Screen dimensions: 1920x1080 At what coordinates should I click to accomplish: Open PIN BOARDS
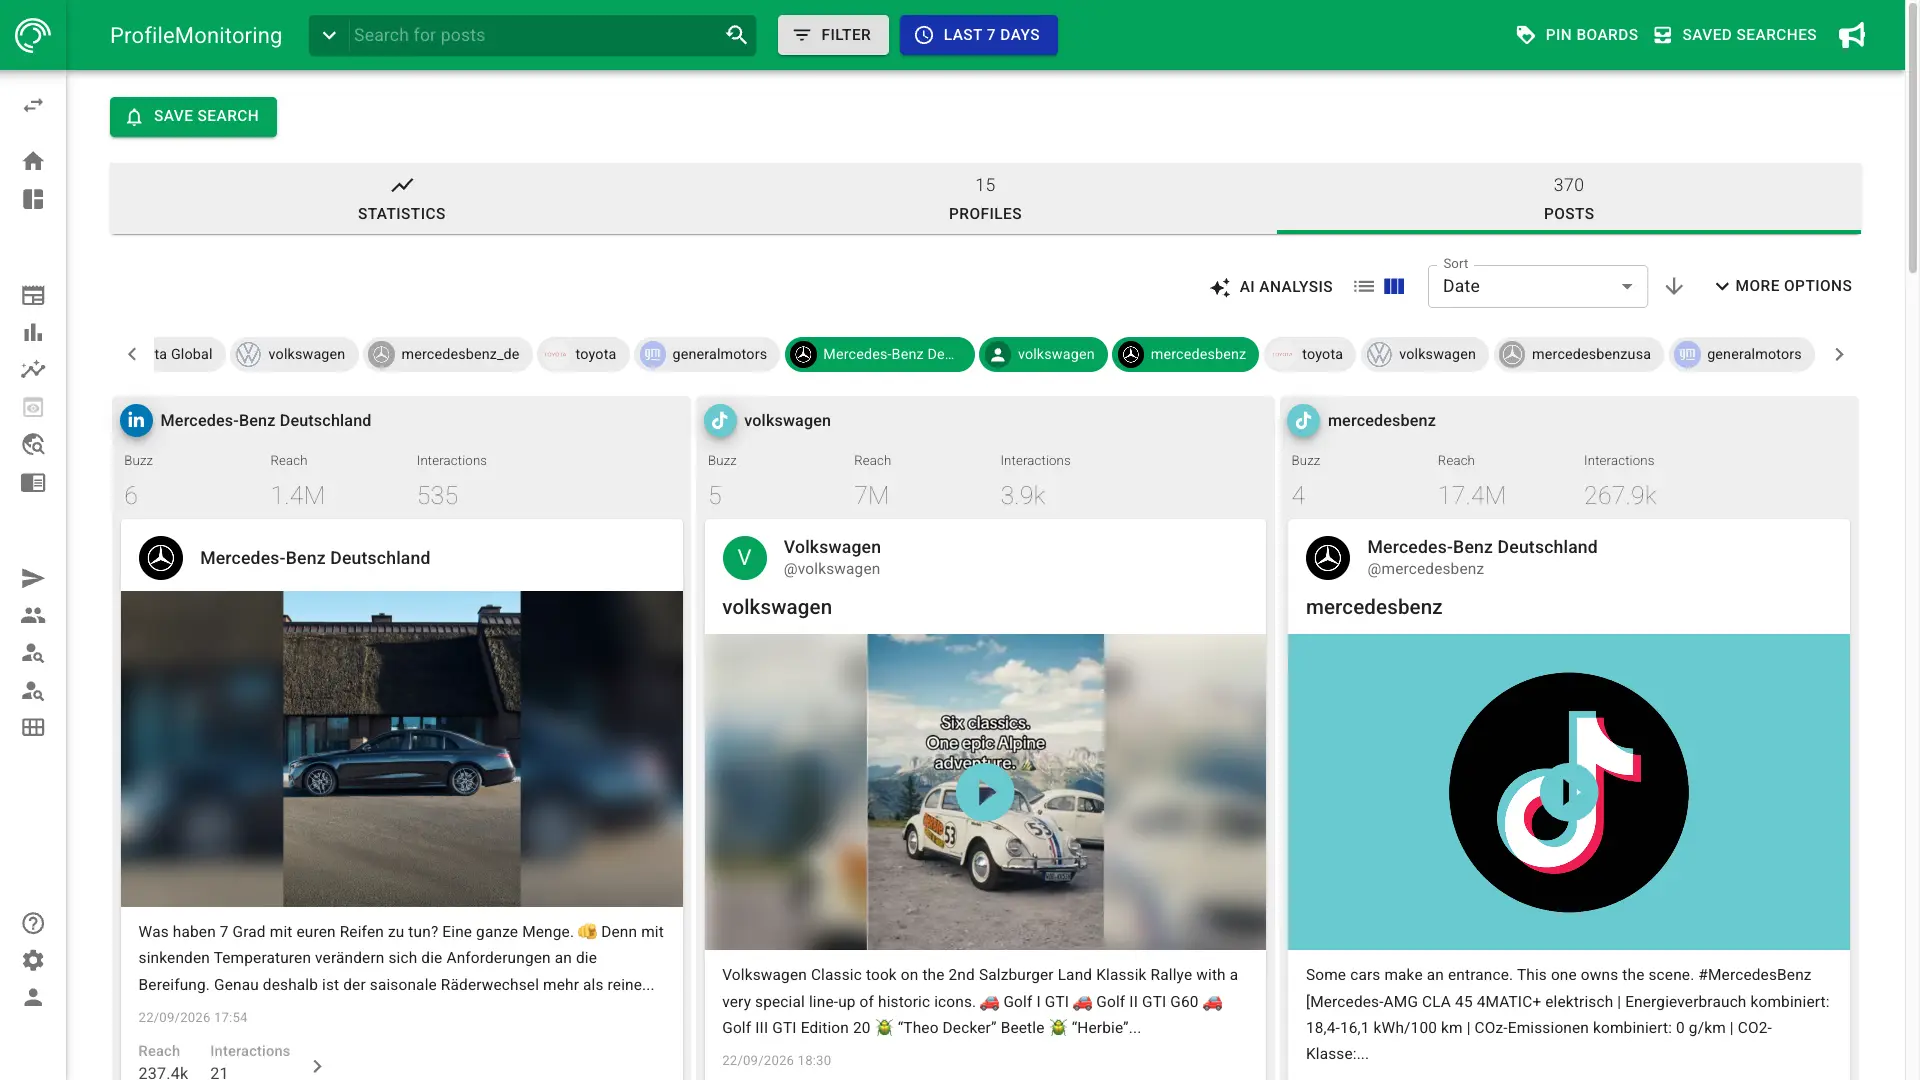[1577, 35]
